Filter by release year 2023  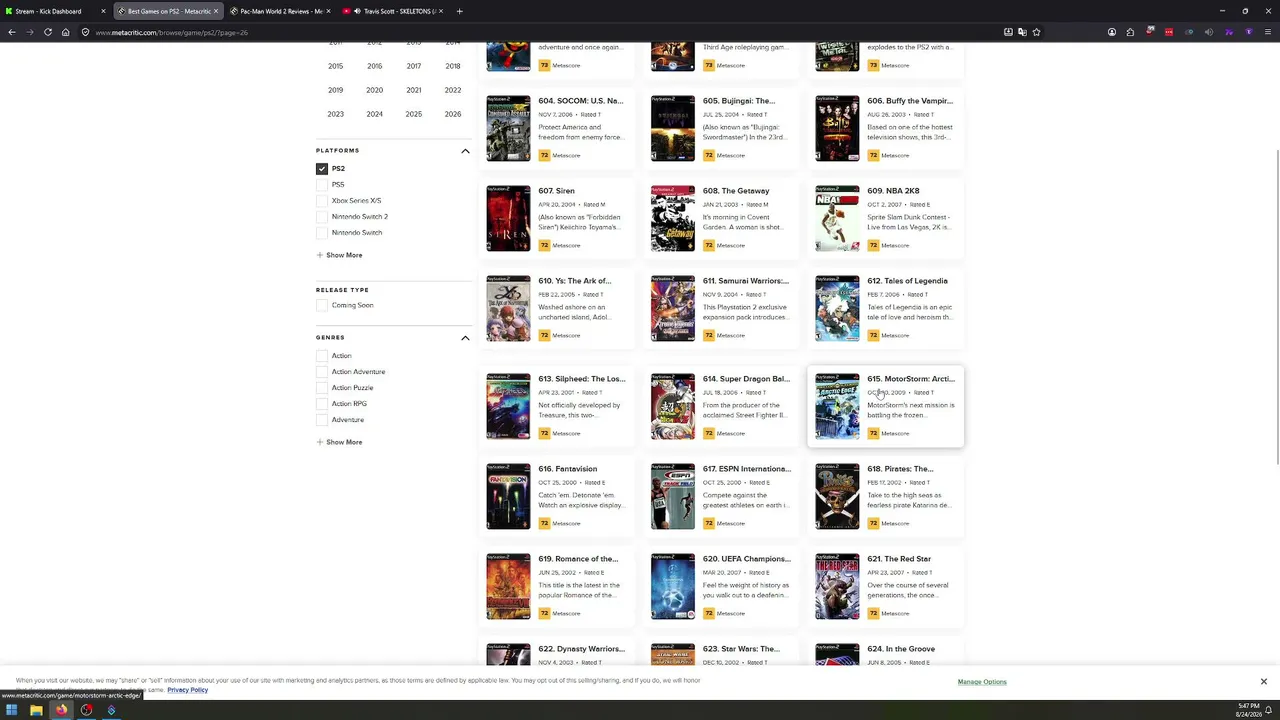(335, 114)
